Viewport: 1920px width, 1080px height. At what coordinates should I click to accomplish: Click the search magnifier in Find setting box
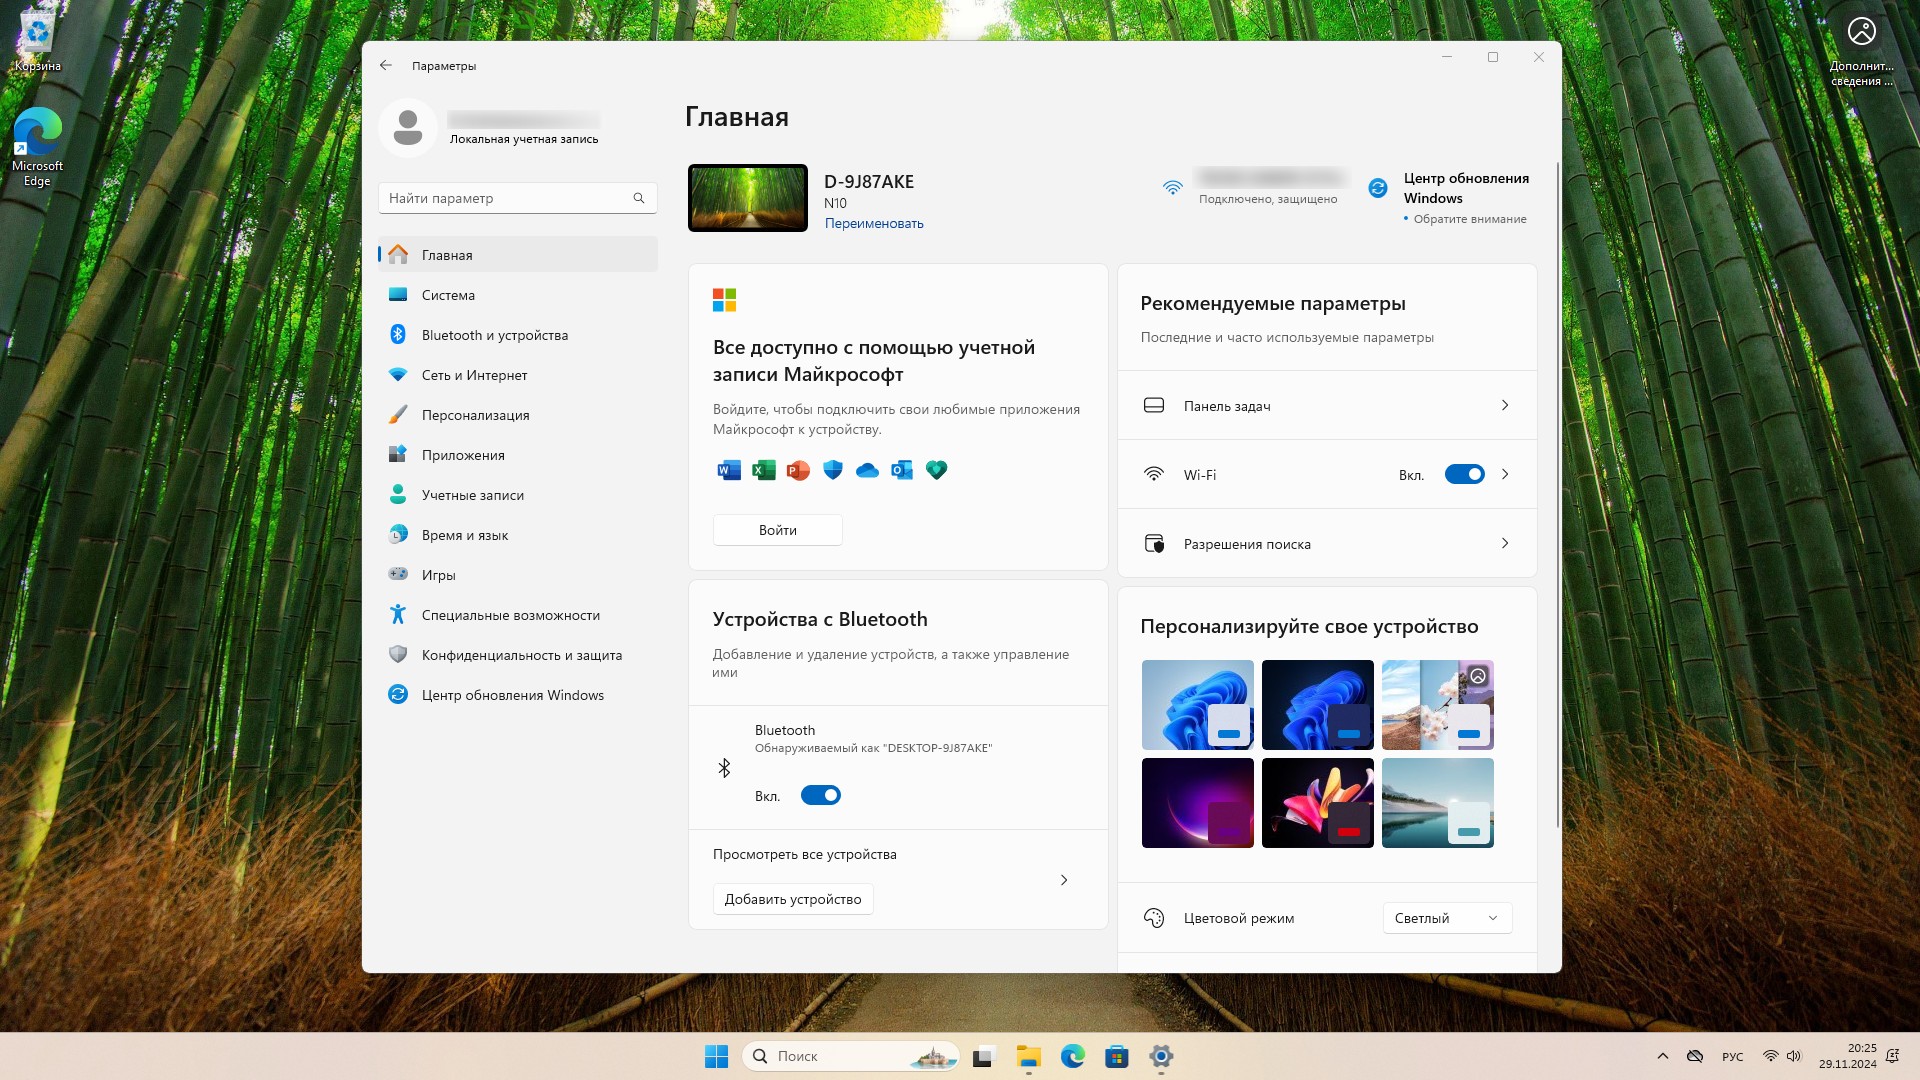(x=639, y=198)
